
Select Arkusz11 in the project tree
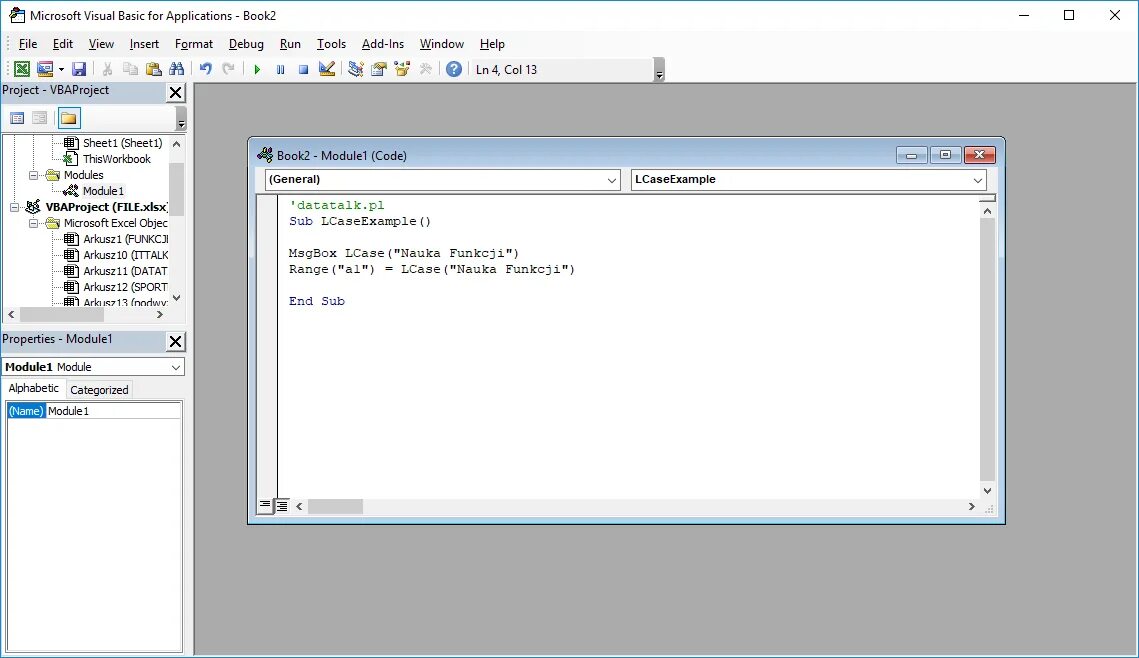point(125,271)
